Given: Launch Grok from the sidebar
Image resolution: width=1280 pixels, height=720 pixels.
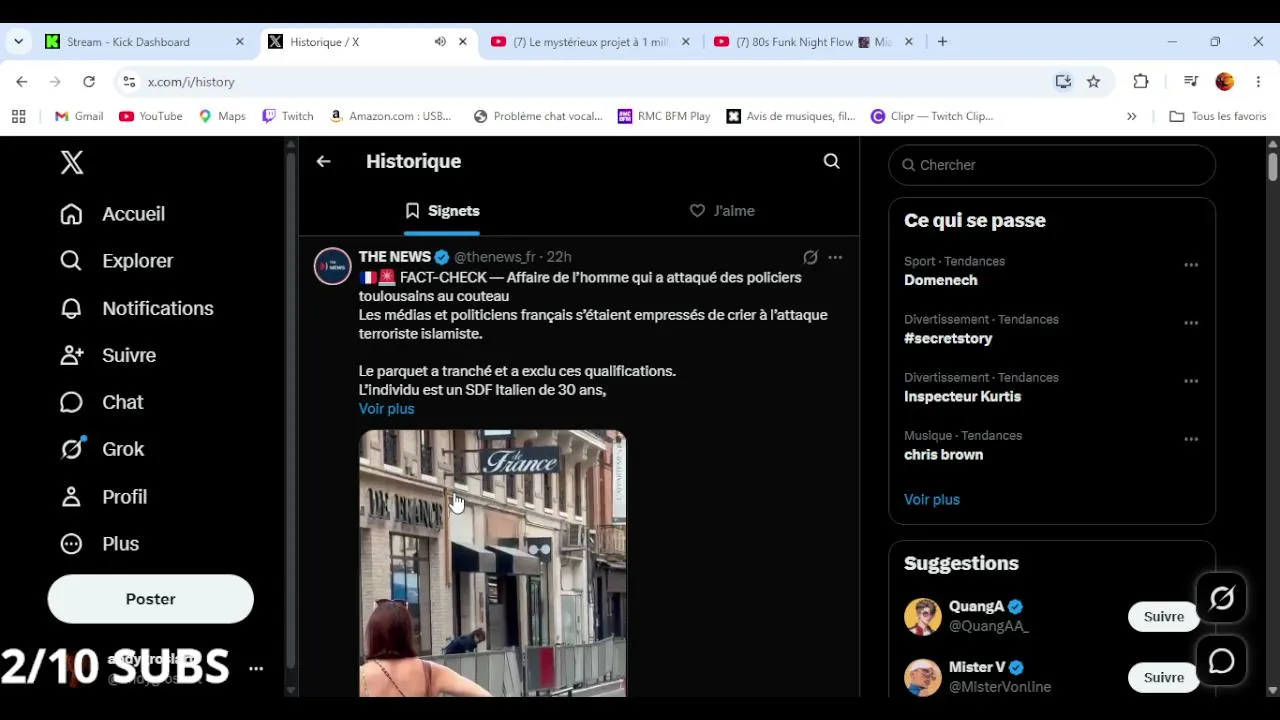Looking at the screenshot, I should [x=102, y=449].
